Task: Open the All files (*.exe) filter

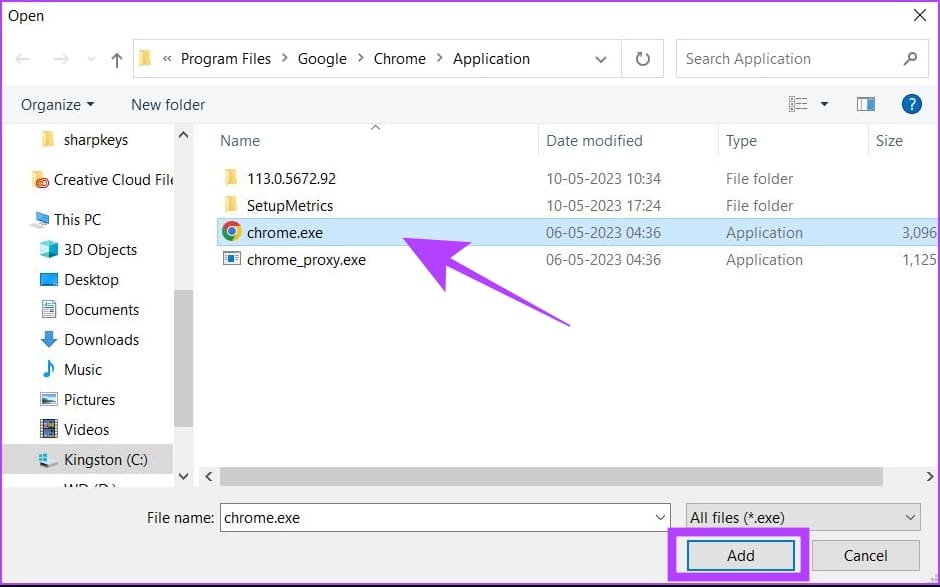Action: tap(803, 517)
